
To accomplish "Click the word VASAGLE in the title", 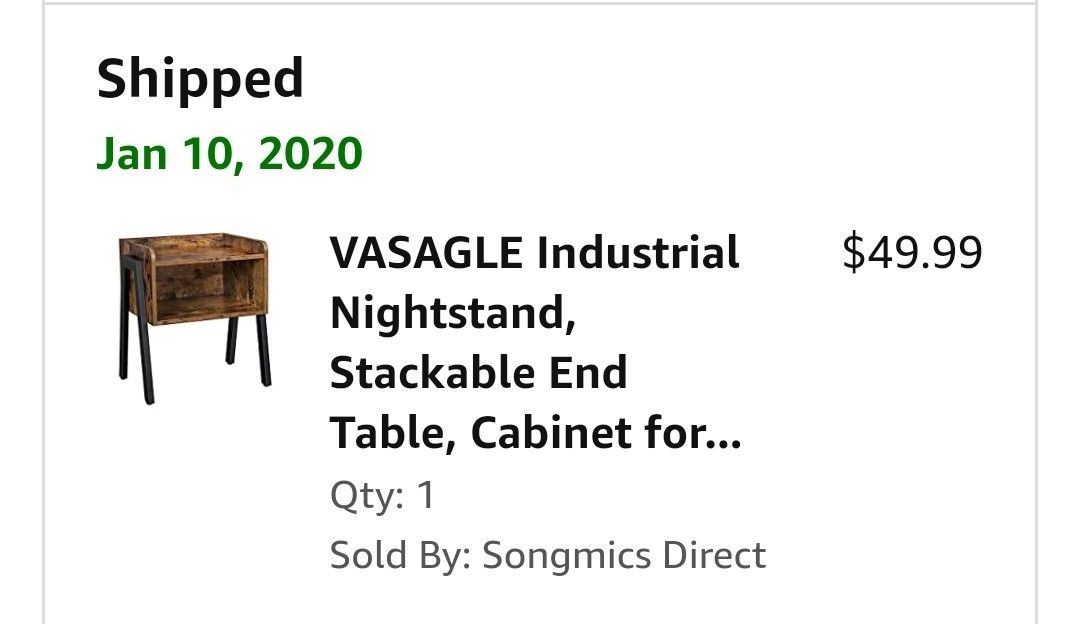I will tap(426, 254).
